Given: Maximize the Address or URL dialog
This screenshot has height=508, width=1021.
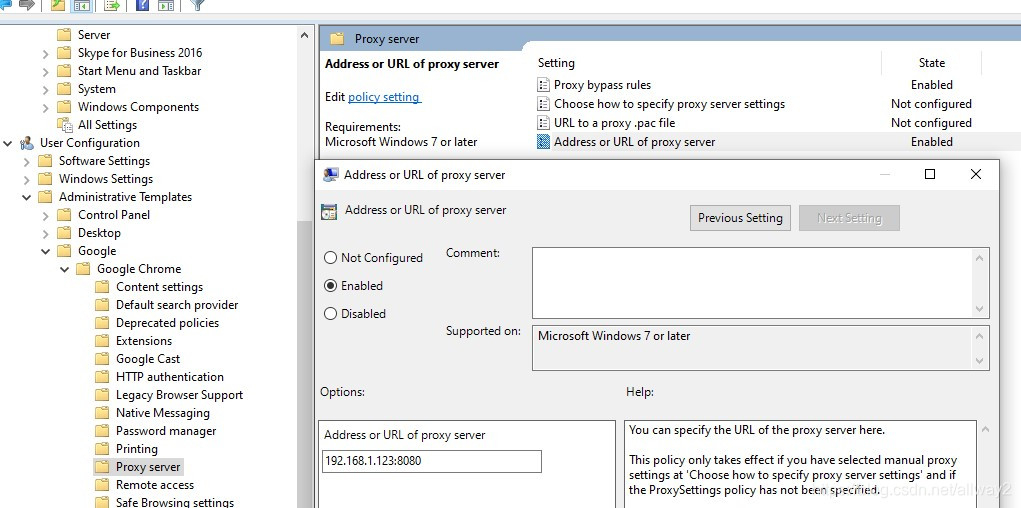Looking at the screenshot, I should click(930, 174).
